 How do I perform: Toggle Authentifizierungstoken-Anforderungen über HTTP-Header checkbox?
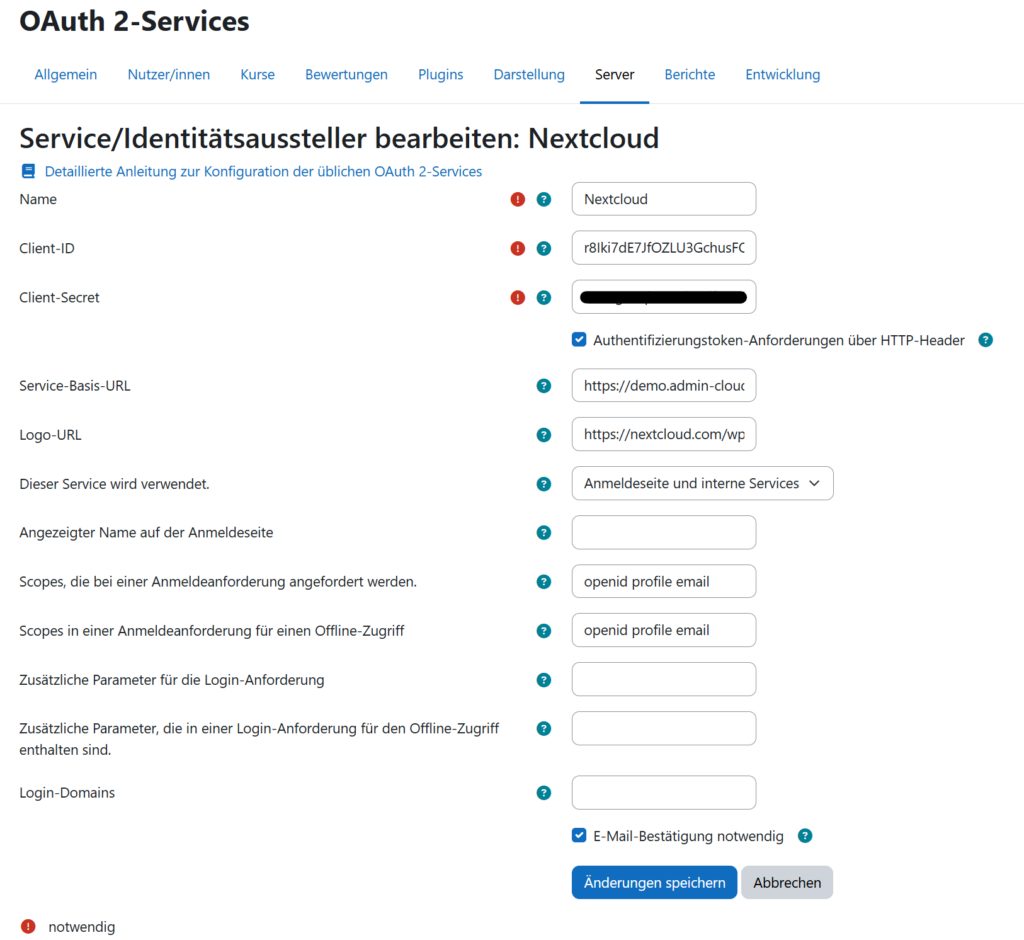579,340
